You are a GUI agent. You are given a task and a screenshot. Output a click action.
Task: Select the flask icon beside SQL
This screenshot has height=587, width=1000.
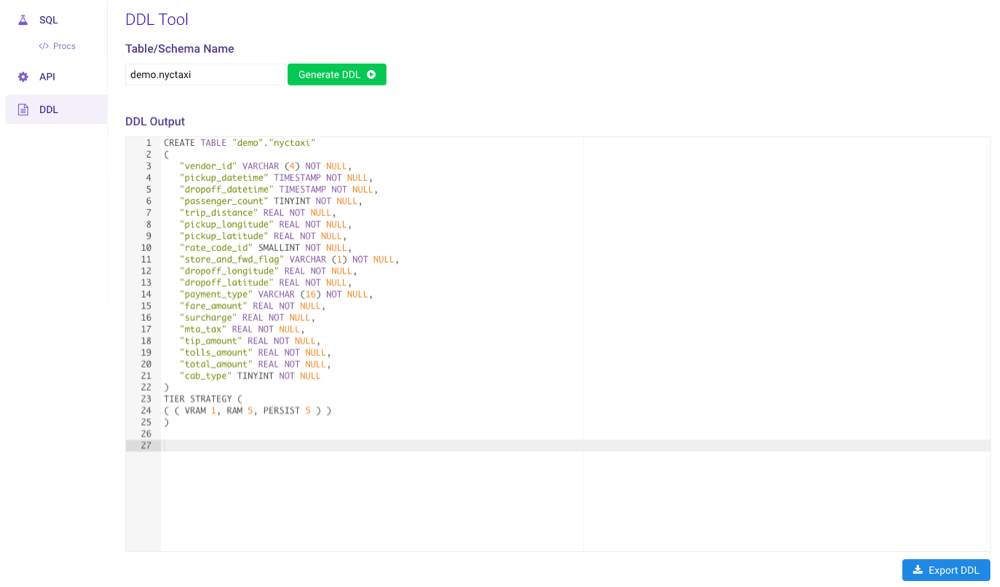[x=22, y=19]
